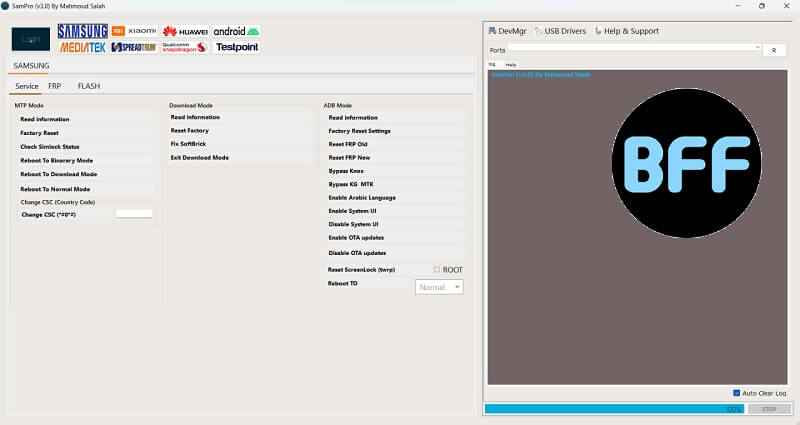Viewport: 800px width, 425px height.
Task: Select the Spreadtrum brand logo
Action: click(134, 47)
